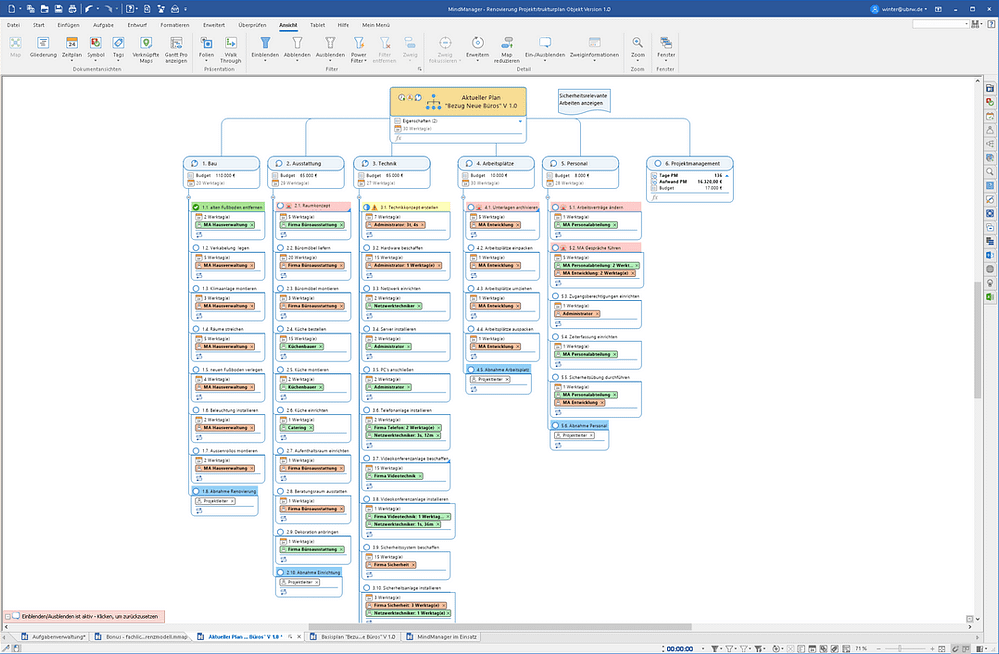This screenshot has height=654, width=999.
Task: Click the Einblenden filter funnel
Action: (x=266, y=48)
